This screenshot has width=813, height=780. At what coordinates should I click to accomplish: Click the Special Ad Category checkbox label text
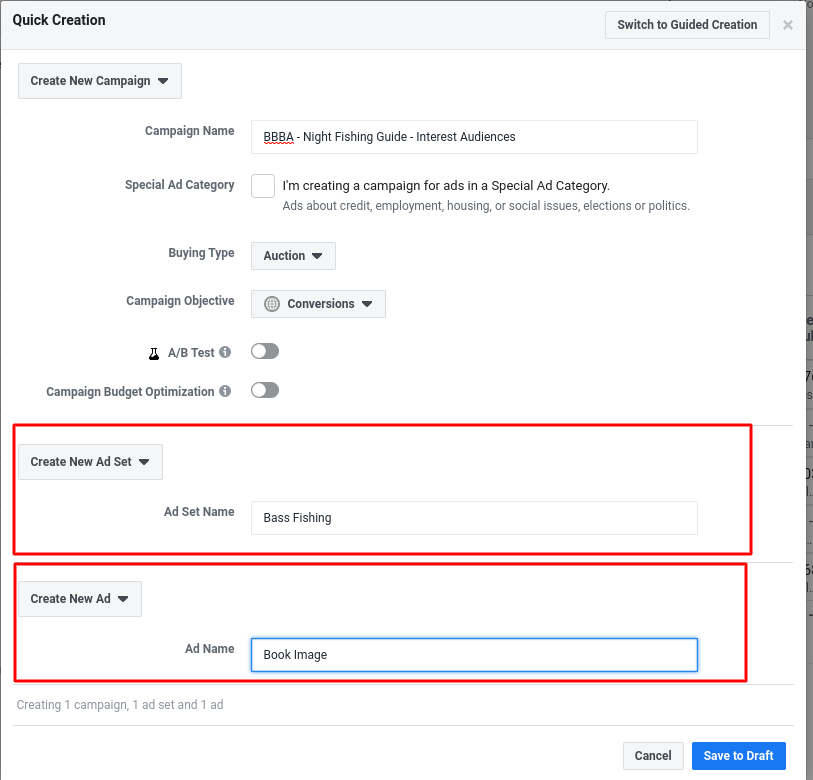446,185
